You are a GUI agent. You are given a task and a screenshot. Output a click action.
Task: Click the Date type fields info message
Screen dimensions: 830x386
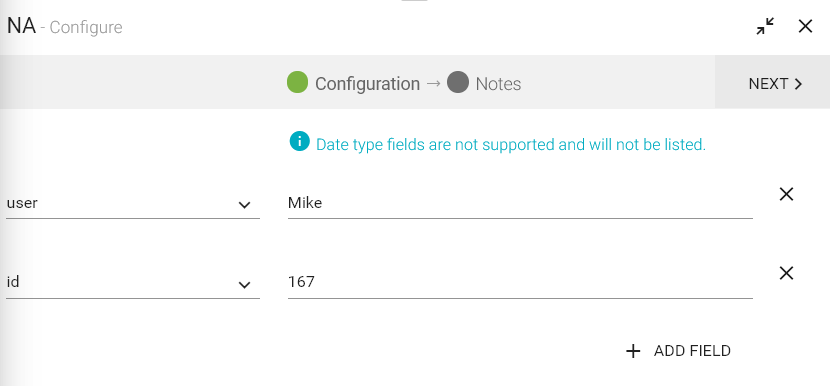point(510,145)
